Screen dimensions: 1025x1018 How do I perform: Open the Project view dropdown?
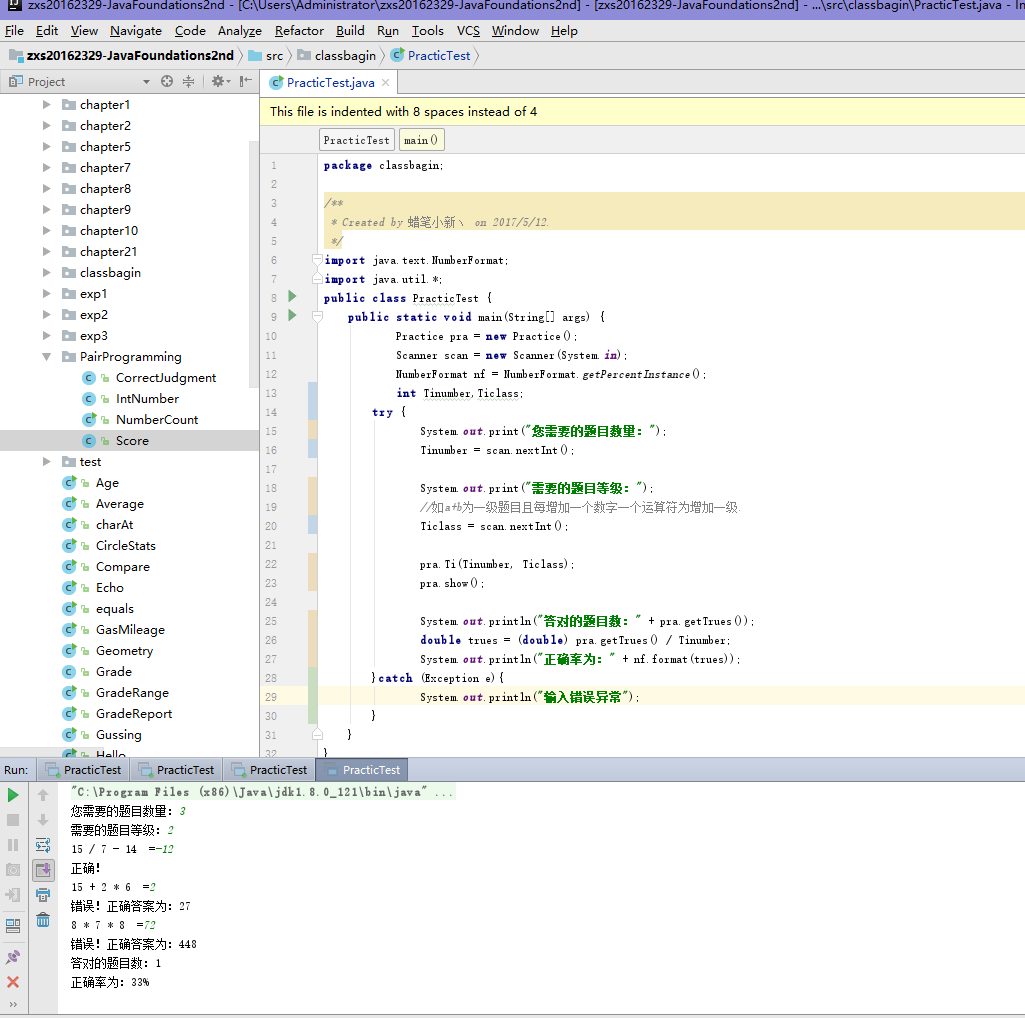[146, 82]
